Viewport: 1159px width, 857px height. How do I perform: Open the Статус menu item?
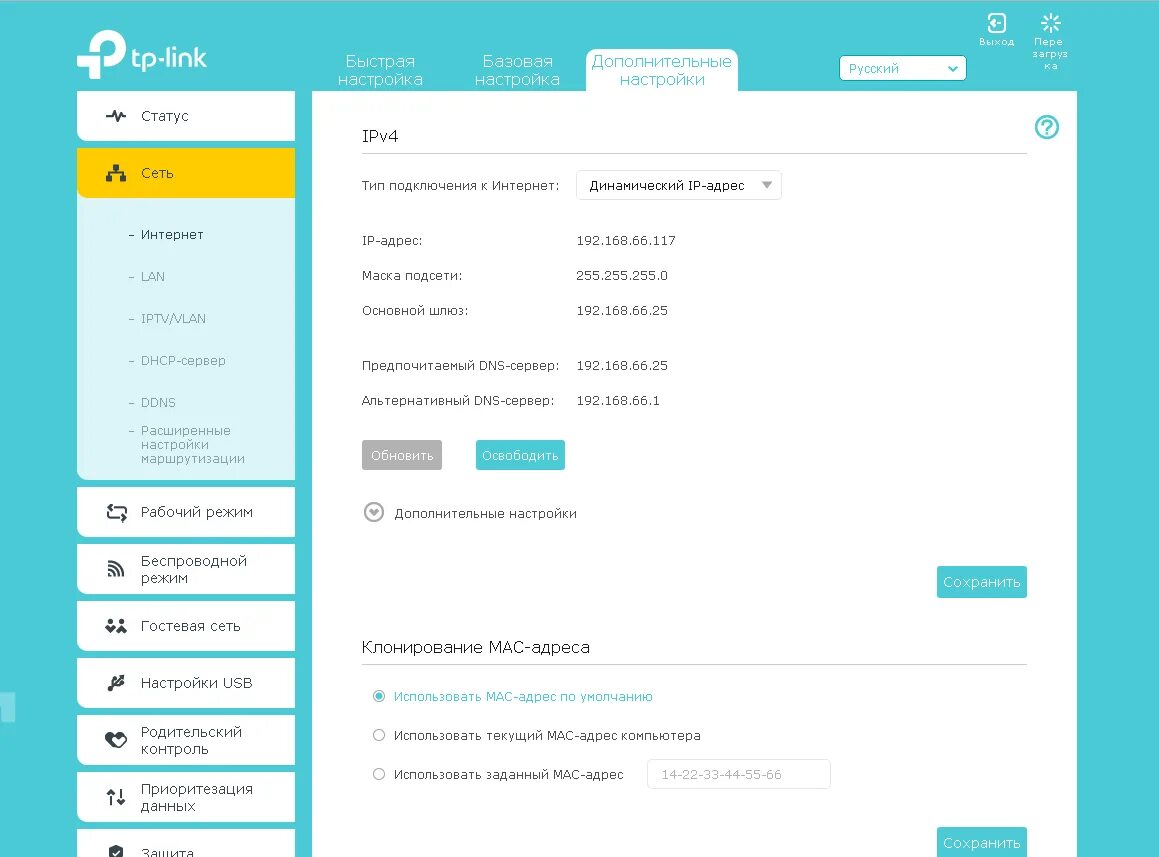(186, 115)
